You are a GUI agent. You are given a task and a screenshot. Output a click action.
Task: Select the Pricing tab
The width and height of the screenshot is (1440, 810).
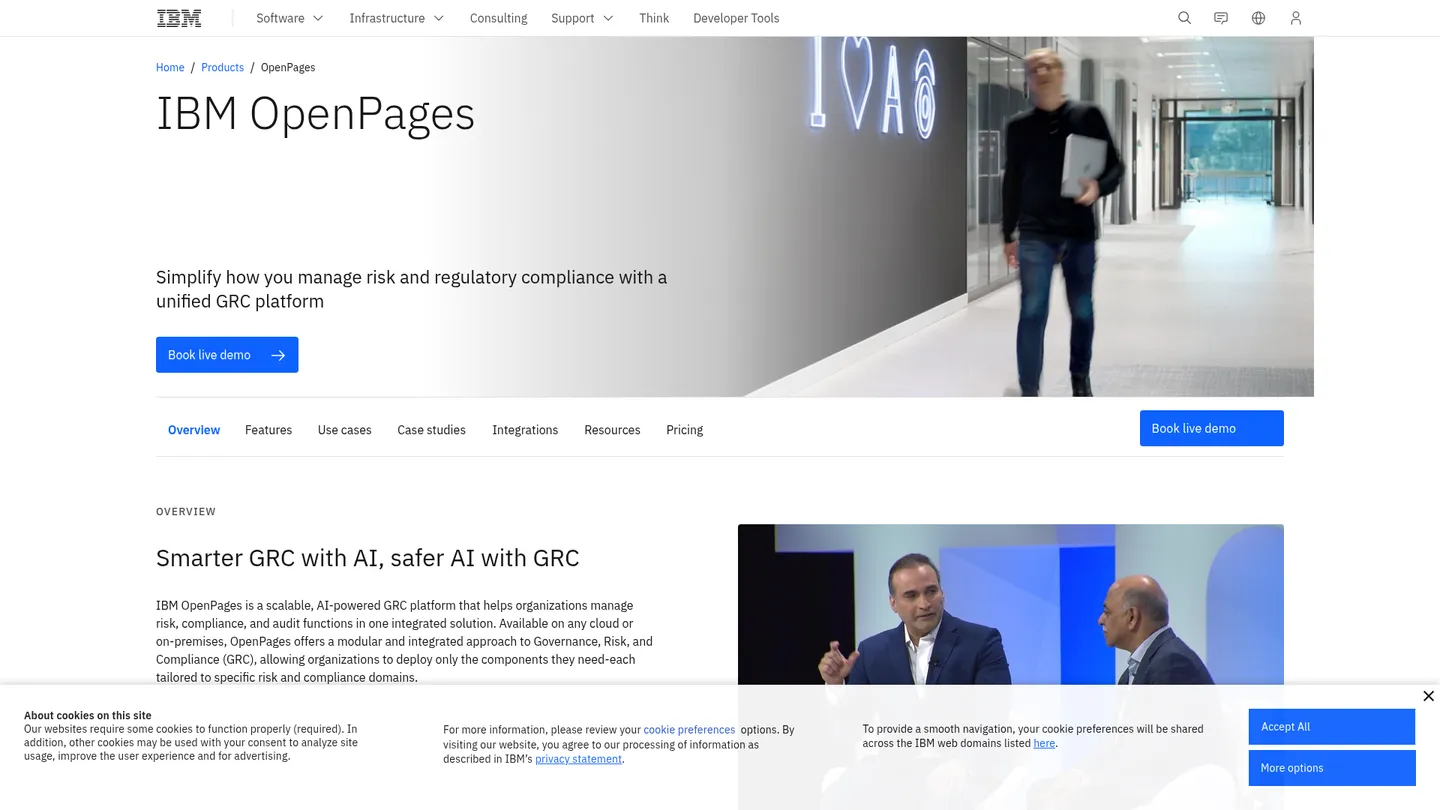click(x=684, y=430)
